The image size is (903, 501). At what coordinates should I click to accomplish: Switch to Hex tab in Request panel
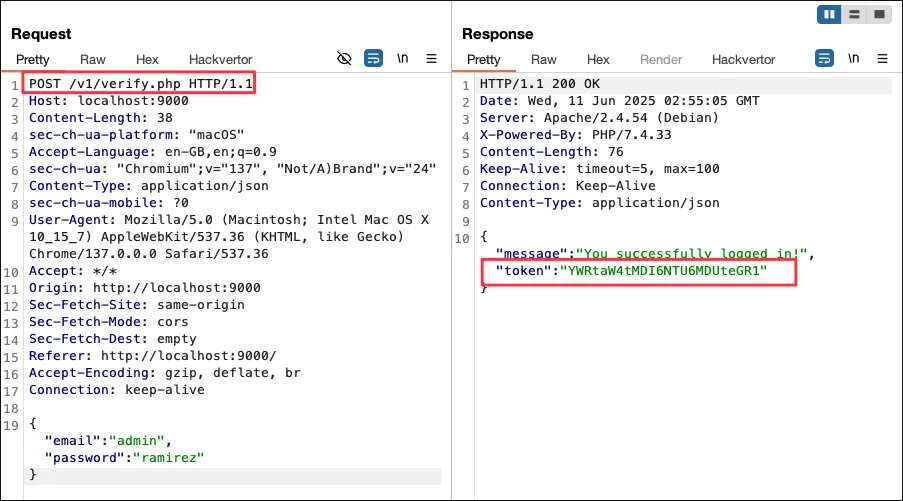click(147, 60)
